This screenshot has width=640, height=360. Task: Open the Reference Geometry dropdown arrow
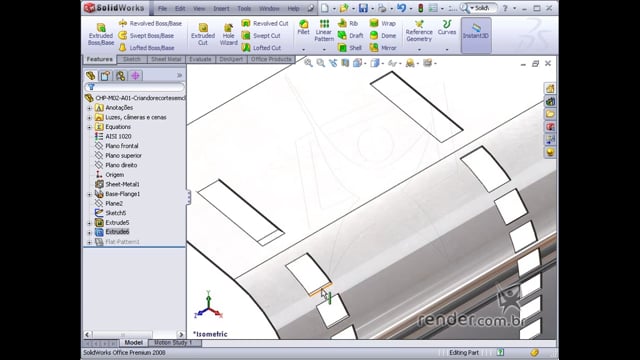419,50
